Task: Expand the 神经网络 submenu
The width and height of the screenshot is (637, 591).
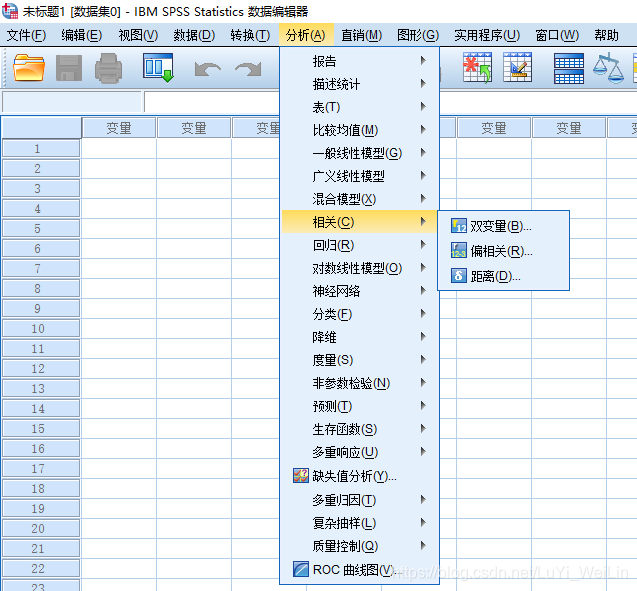Action: pyautogui.click(x=360, y=291)
